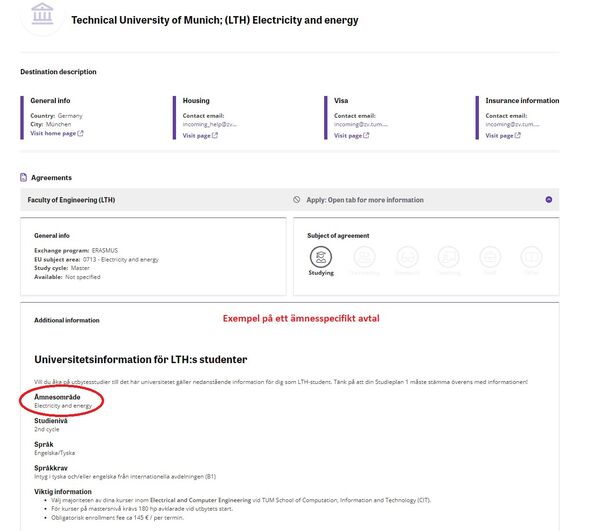Collapse the Faculty of Engineering agreement
Image resolution: width=600 pixels, height=531 pixels.
click(548, 200)
